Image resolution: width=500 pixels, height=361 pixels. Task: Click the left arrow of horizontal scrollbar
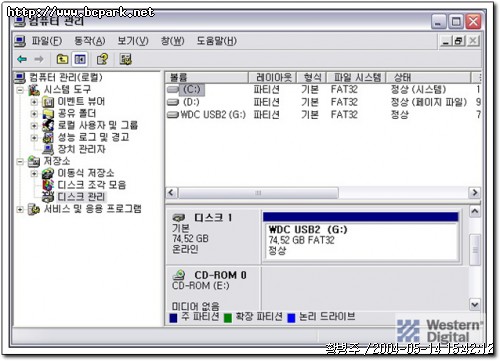tap(172, 193)
